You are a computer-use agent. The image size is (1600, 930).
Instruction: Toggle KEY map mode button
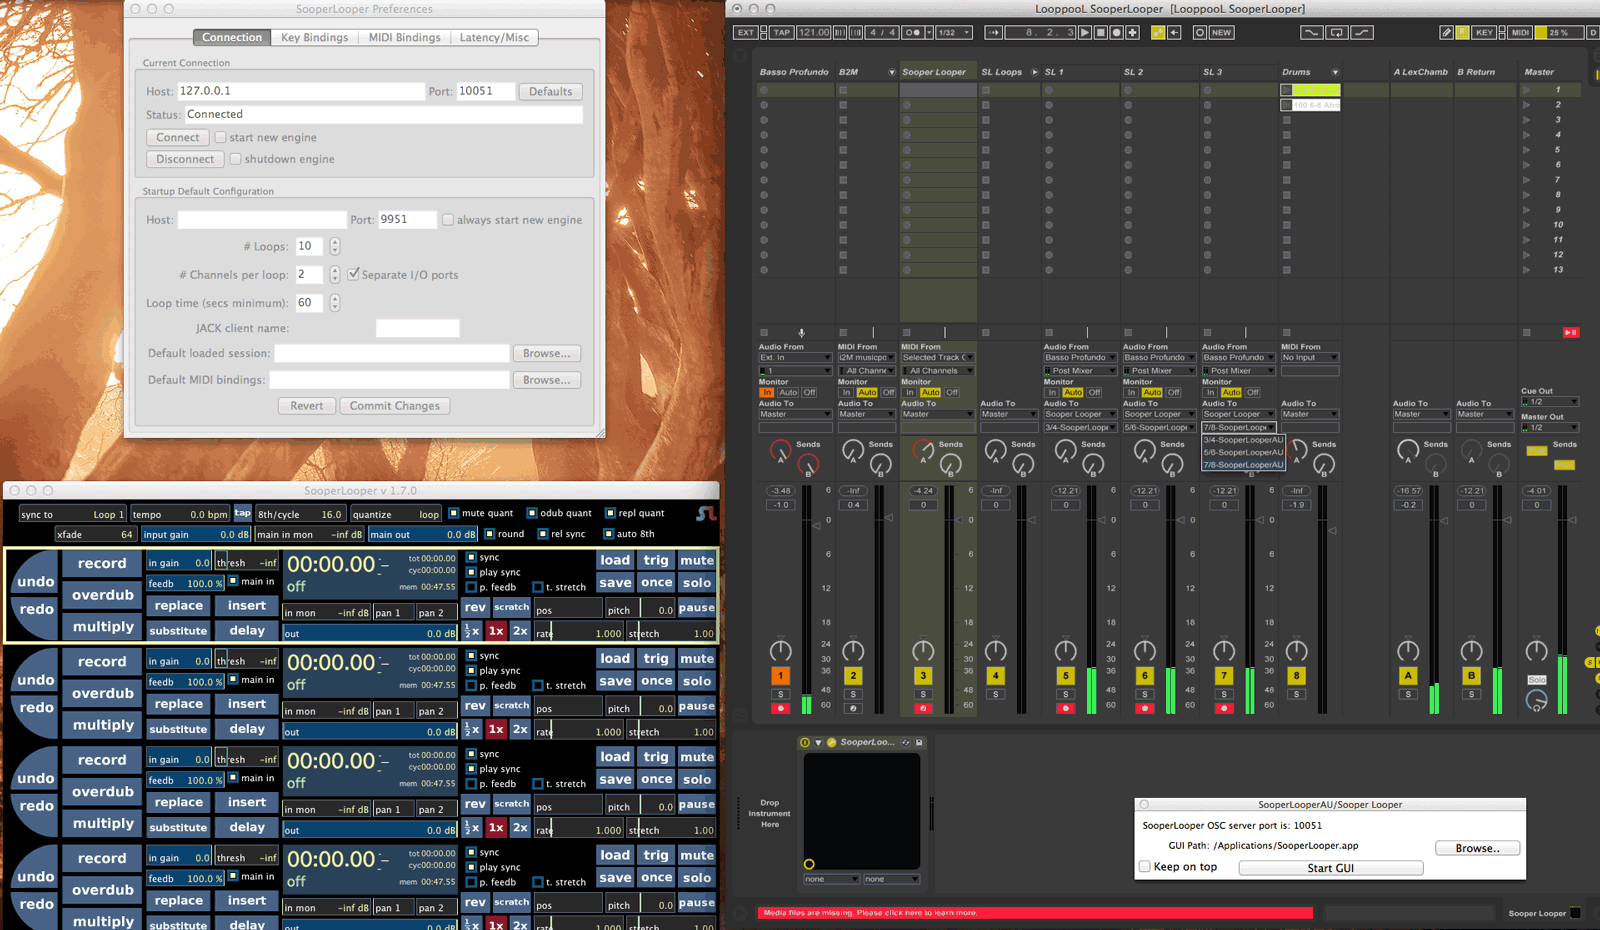point(1484,32)
